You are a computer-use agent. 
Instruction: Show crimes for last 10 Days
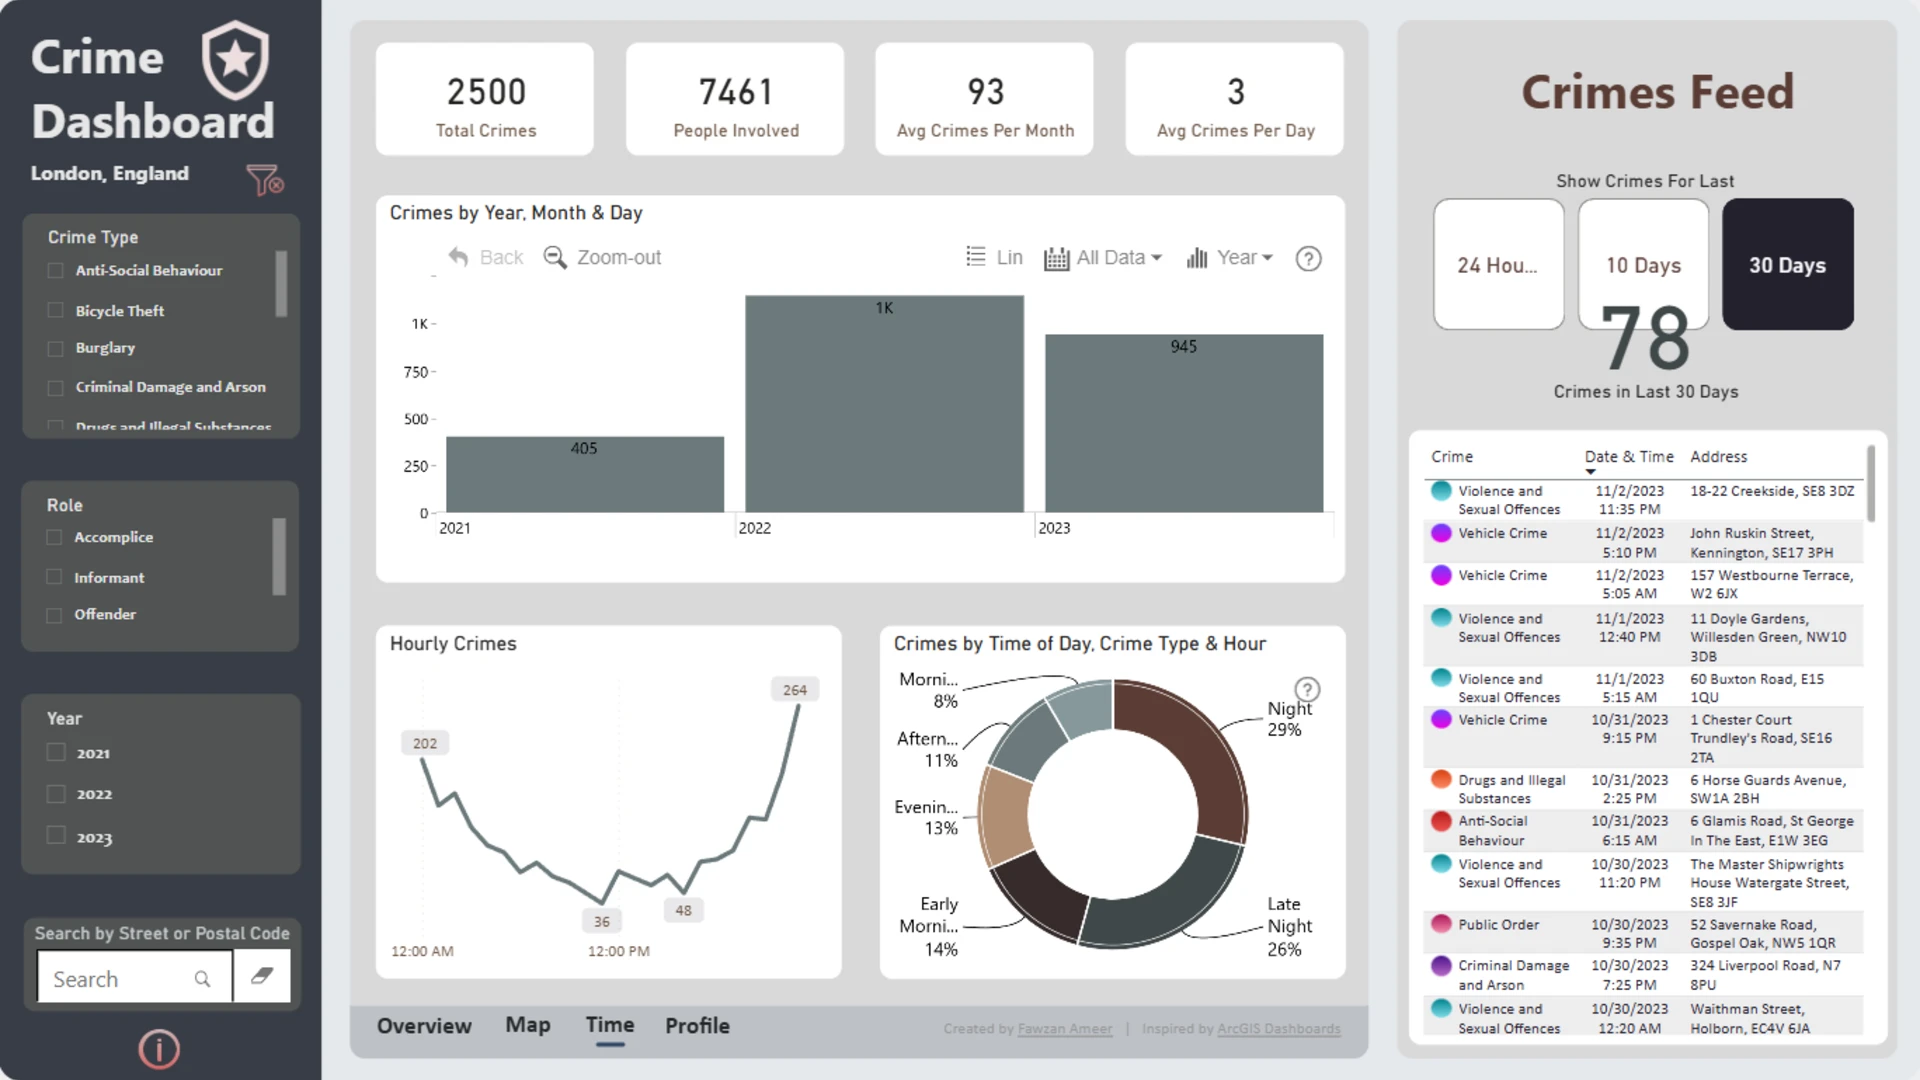point(1643,264)
